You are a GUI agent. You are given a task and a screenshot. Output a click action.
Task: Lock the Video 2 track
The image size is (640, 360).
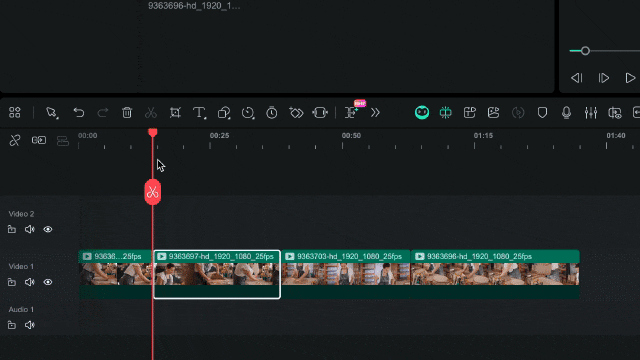(12, 229)
